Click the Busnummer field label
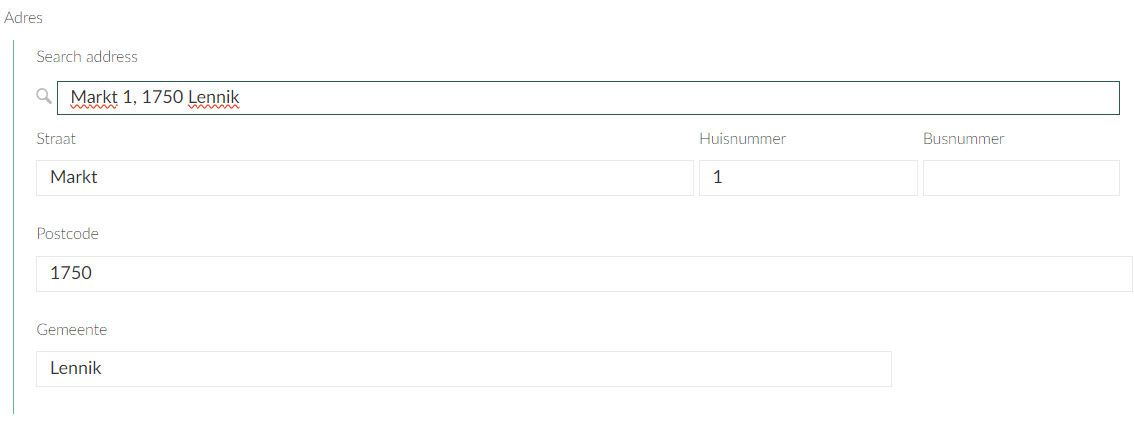This screenshot has height=423, width=1134. 963,139
